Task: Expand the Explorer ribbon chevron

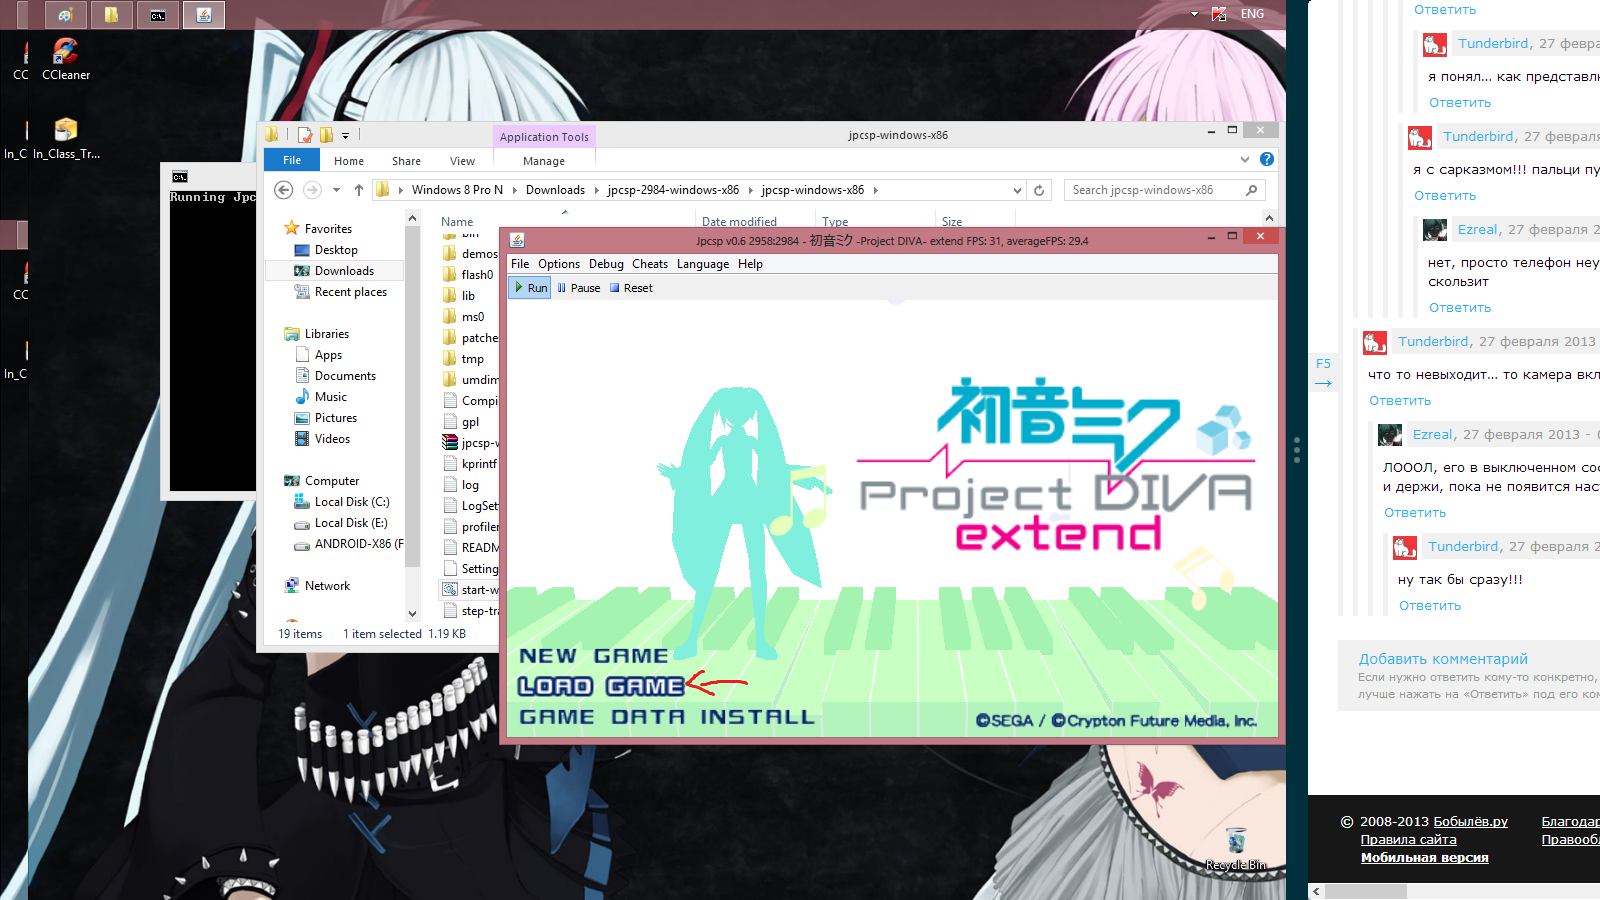Action: [x=1245, y=159]
